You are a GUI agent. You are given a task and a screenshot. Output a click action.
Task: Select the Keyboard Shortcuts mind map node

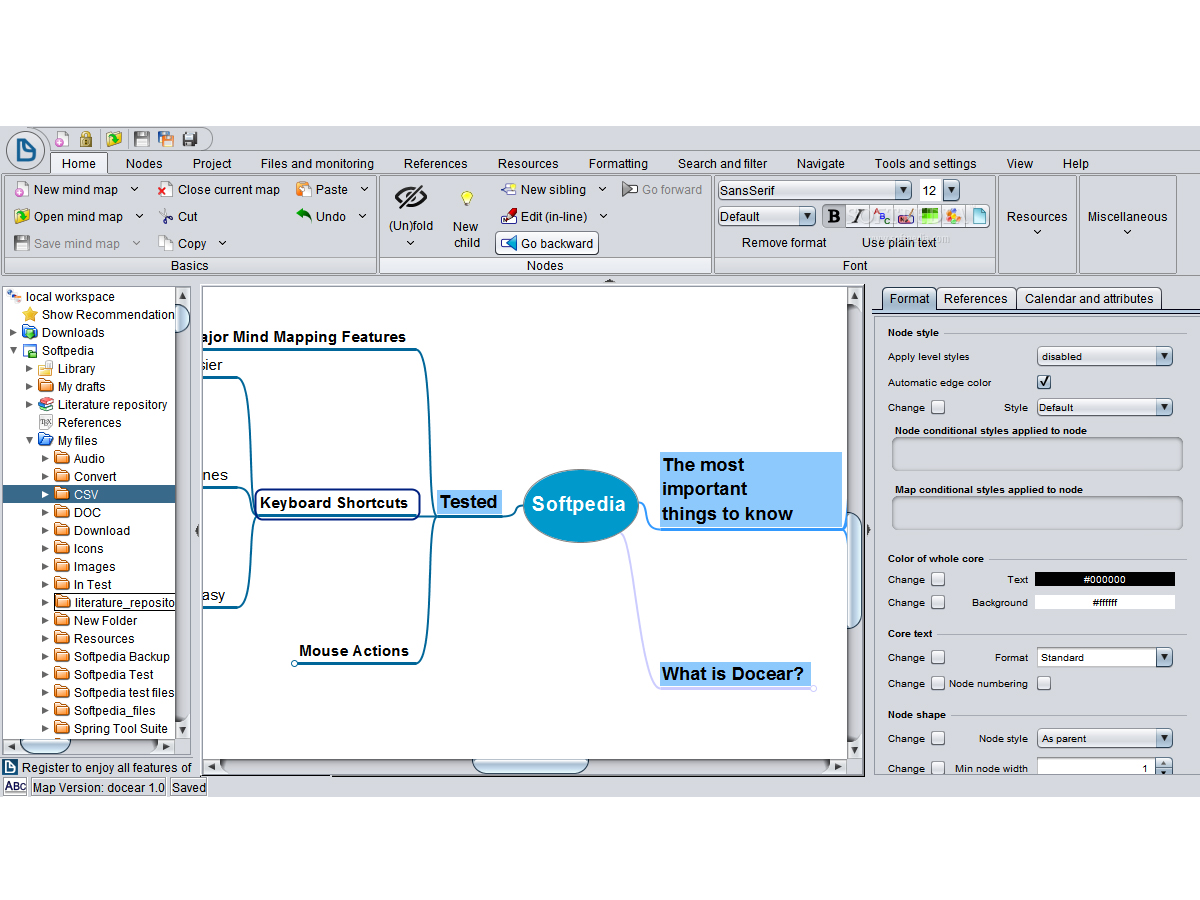(334, 503)
